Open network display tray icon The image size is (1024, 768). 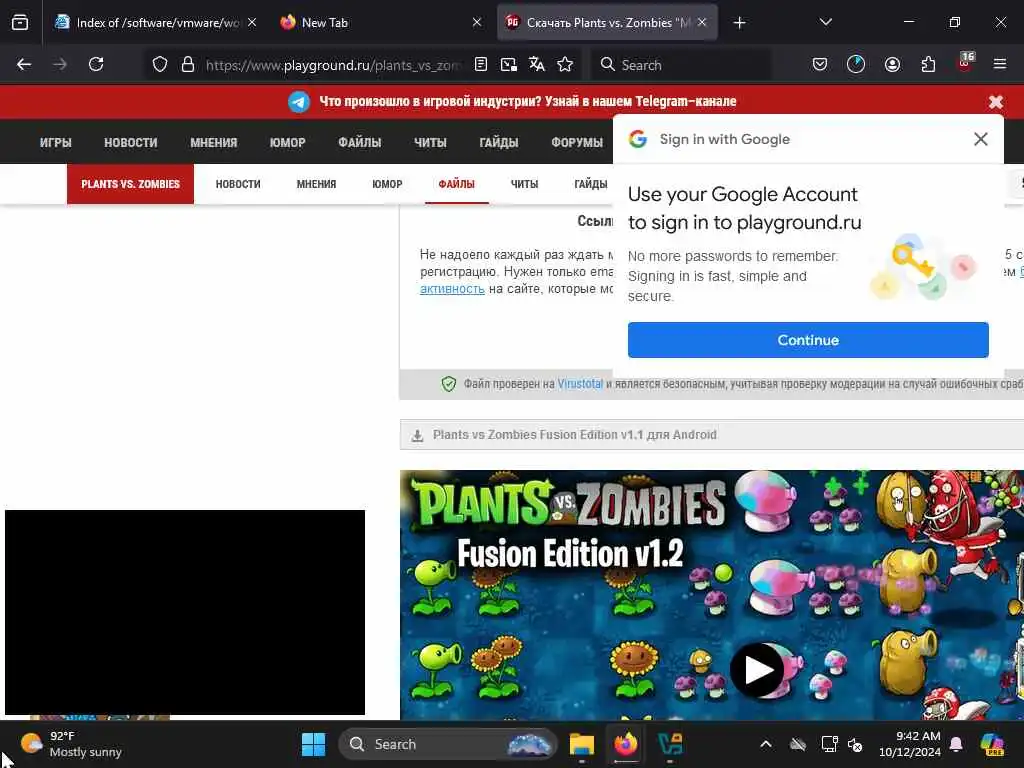coord(829,744)
